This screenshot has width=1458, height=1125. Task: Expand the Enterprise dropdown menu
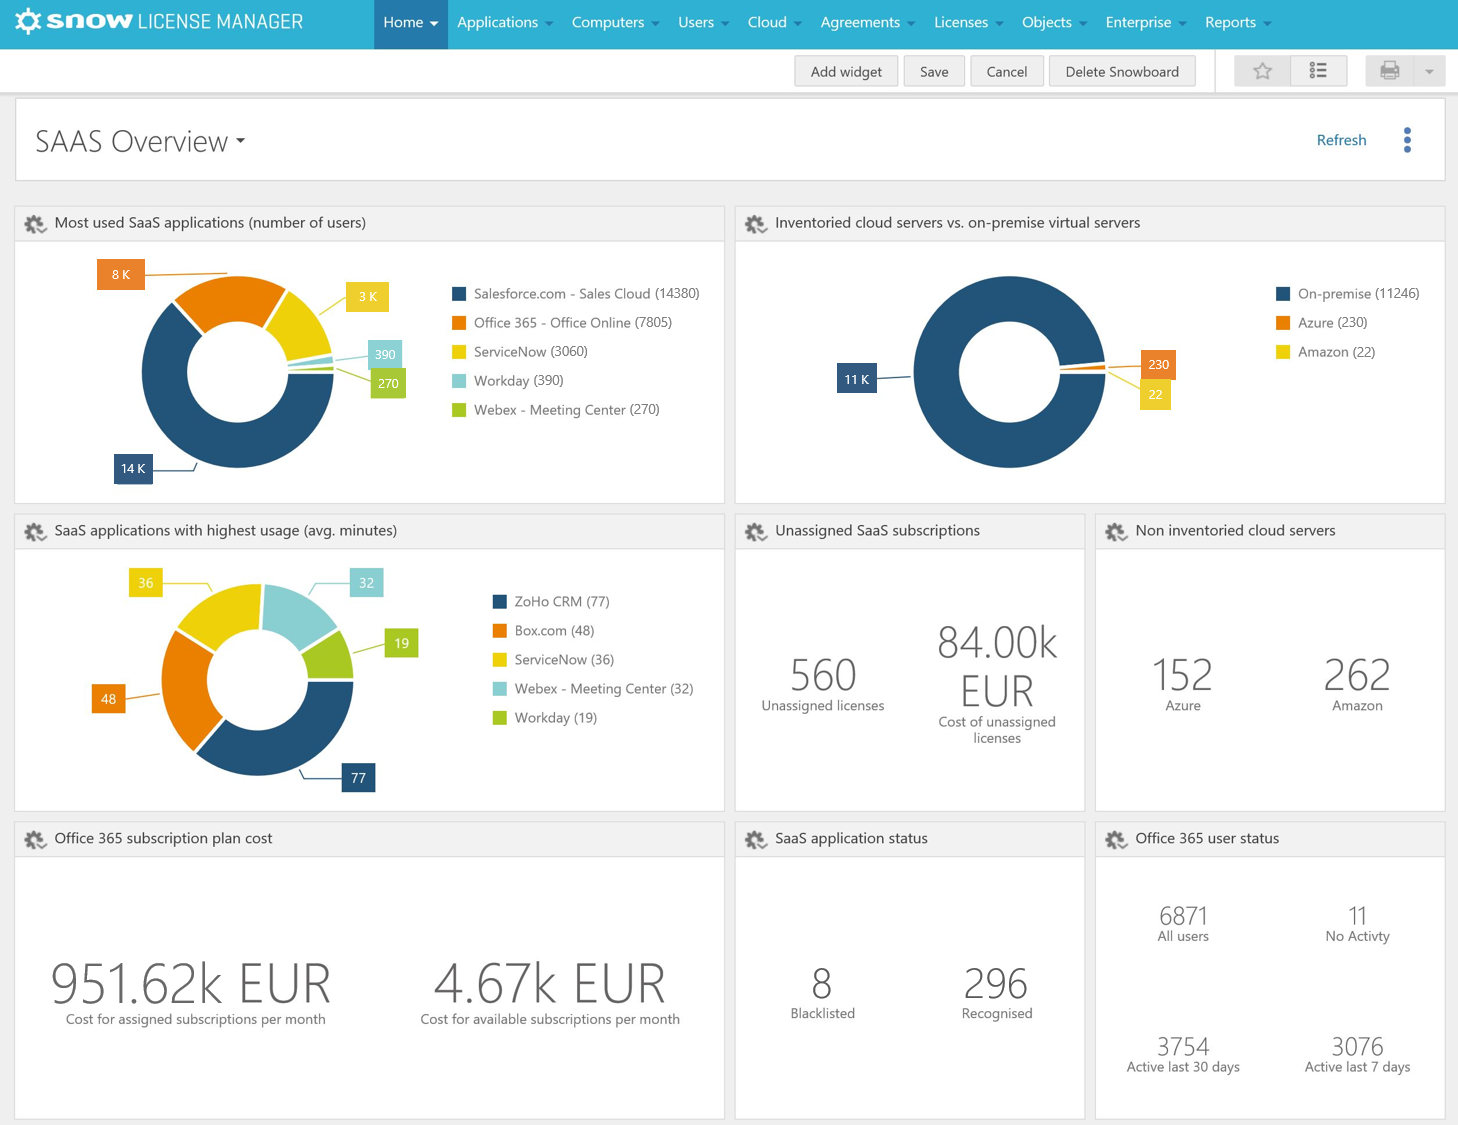pos(1145,23)
